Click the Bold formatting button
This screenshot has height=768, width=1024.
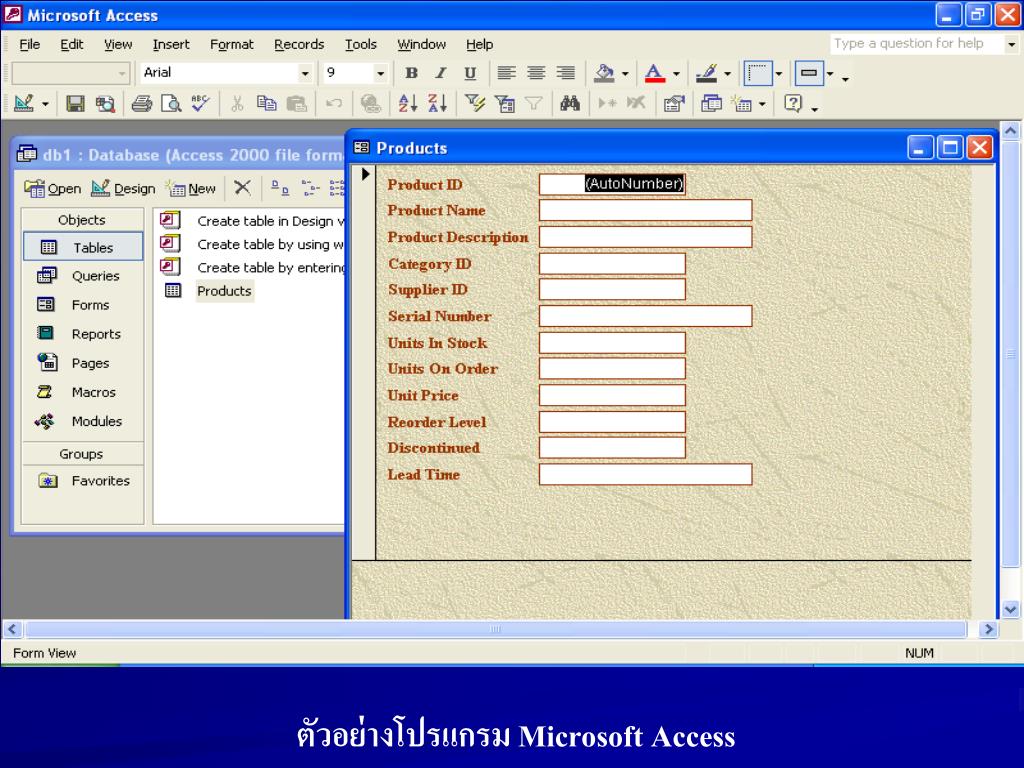click(x=411, y=73)
